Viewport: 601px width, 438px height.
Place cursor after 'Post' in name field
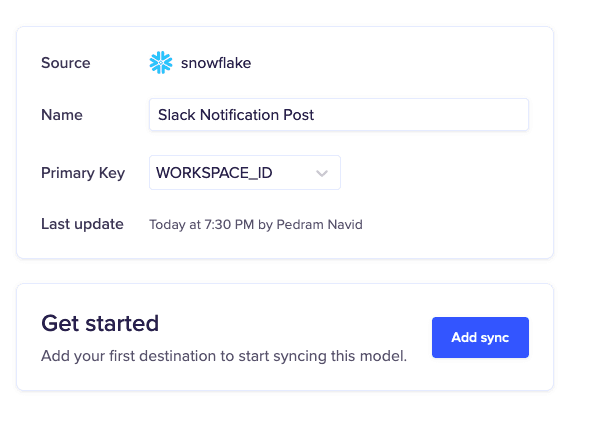coord(316,115)
